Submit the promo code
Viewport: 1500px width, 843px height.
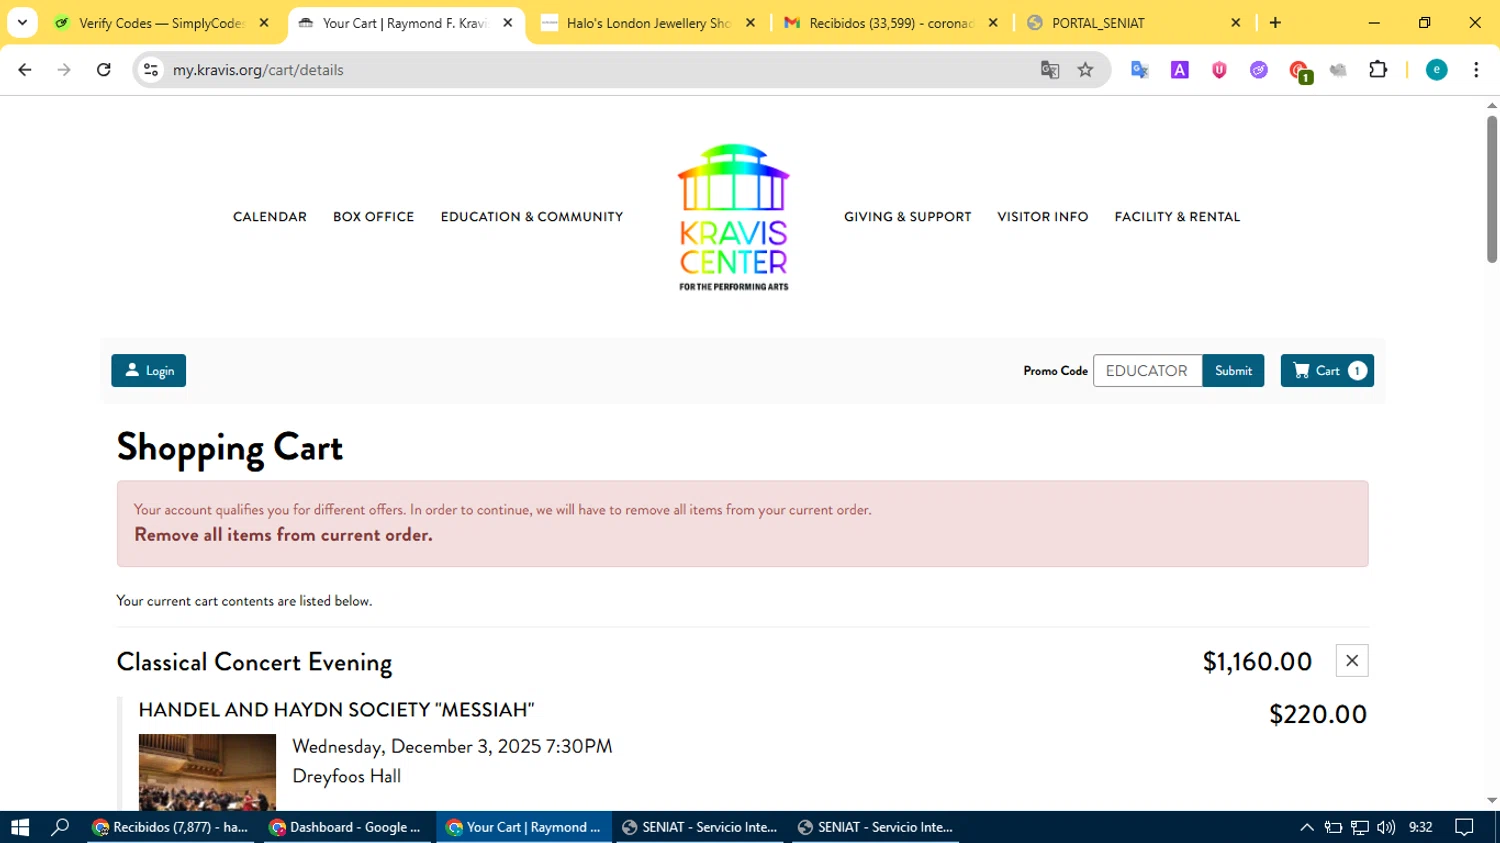1233,371
